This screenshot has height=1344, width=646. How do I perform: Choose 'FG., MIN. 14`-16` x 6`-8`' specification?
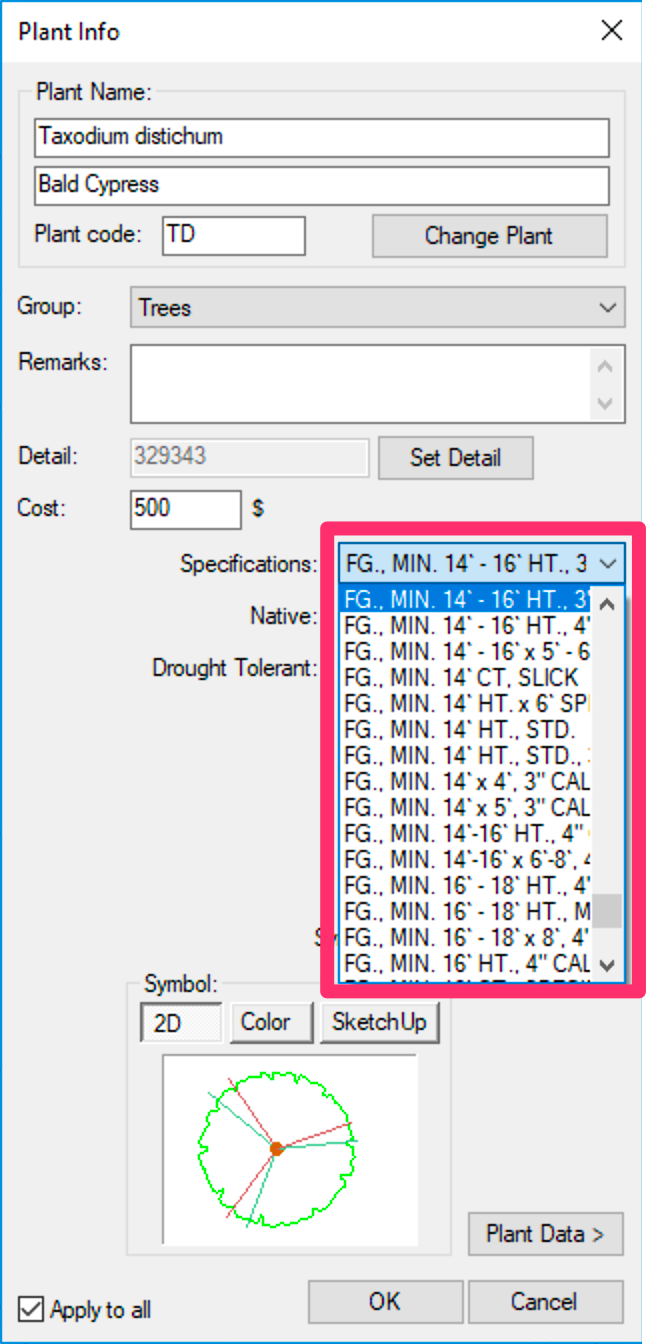pyautogui.click(x=466, y=859)
